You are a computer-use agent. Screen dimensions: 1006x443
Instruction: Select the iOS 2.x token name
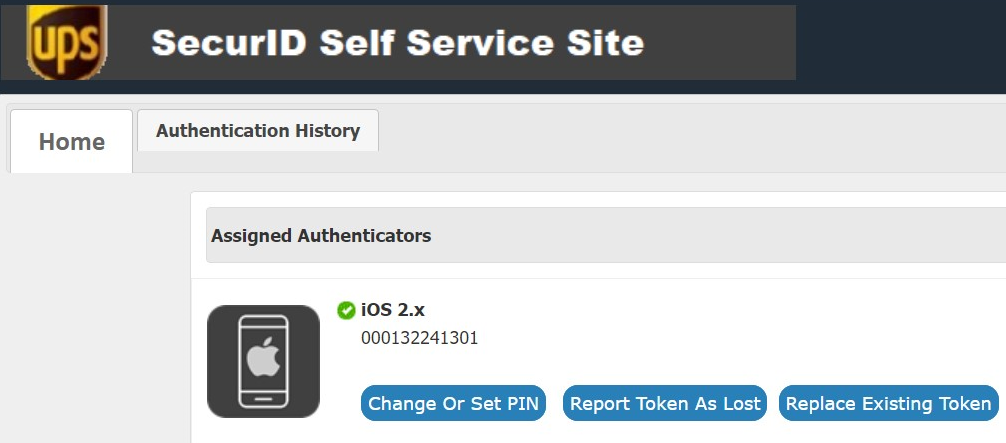(393, 310)
